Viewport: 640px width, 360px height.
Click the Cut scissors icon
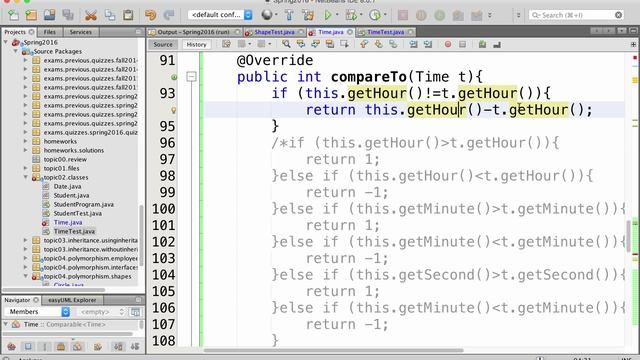[x=91, y=16]
